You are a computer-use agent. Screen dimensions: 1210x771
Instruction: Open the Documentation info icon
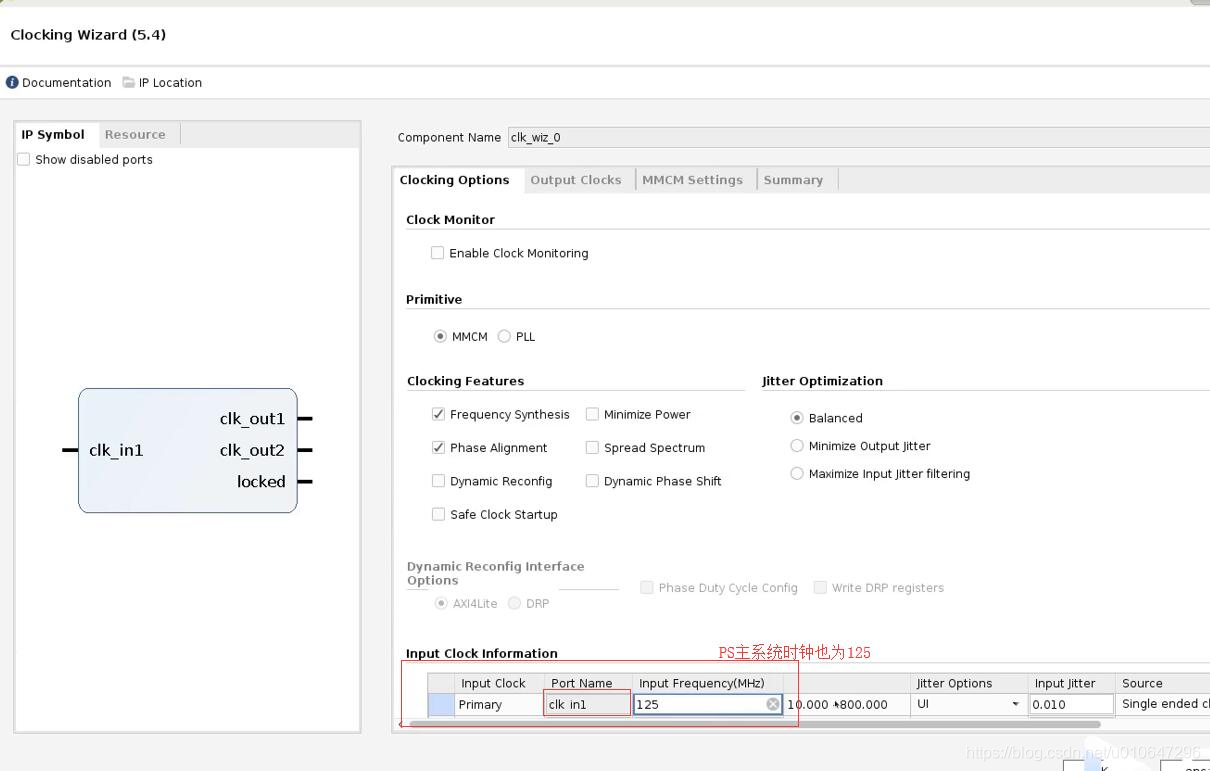[12, 82]
